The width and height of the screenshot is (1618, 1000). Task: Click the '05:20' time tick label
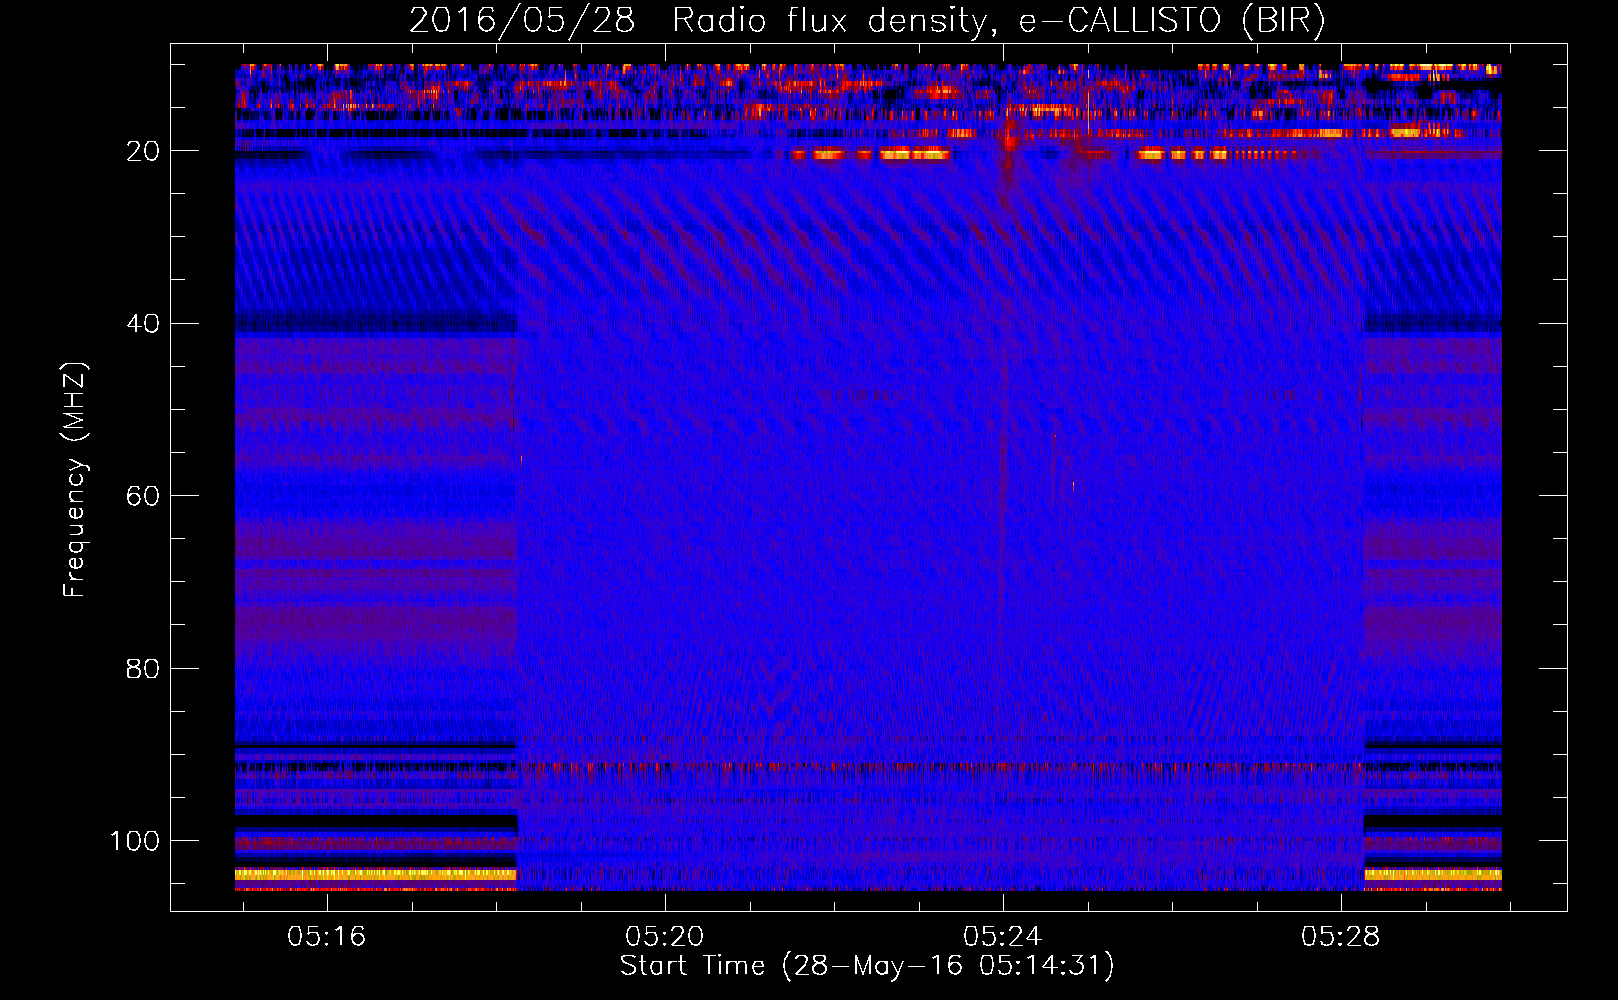[x=664, y=937]
